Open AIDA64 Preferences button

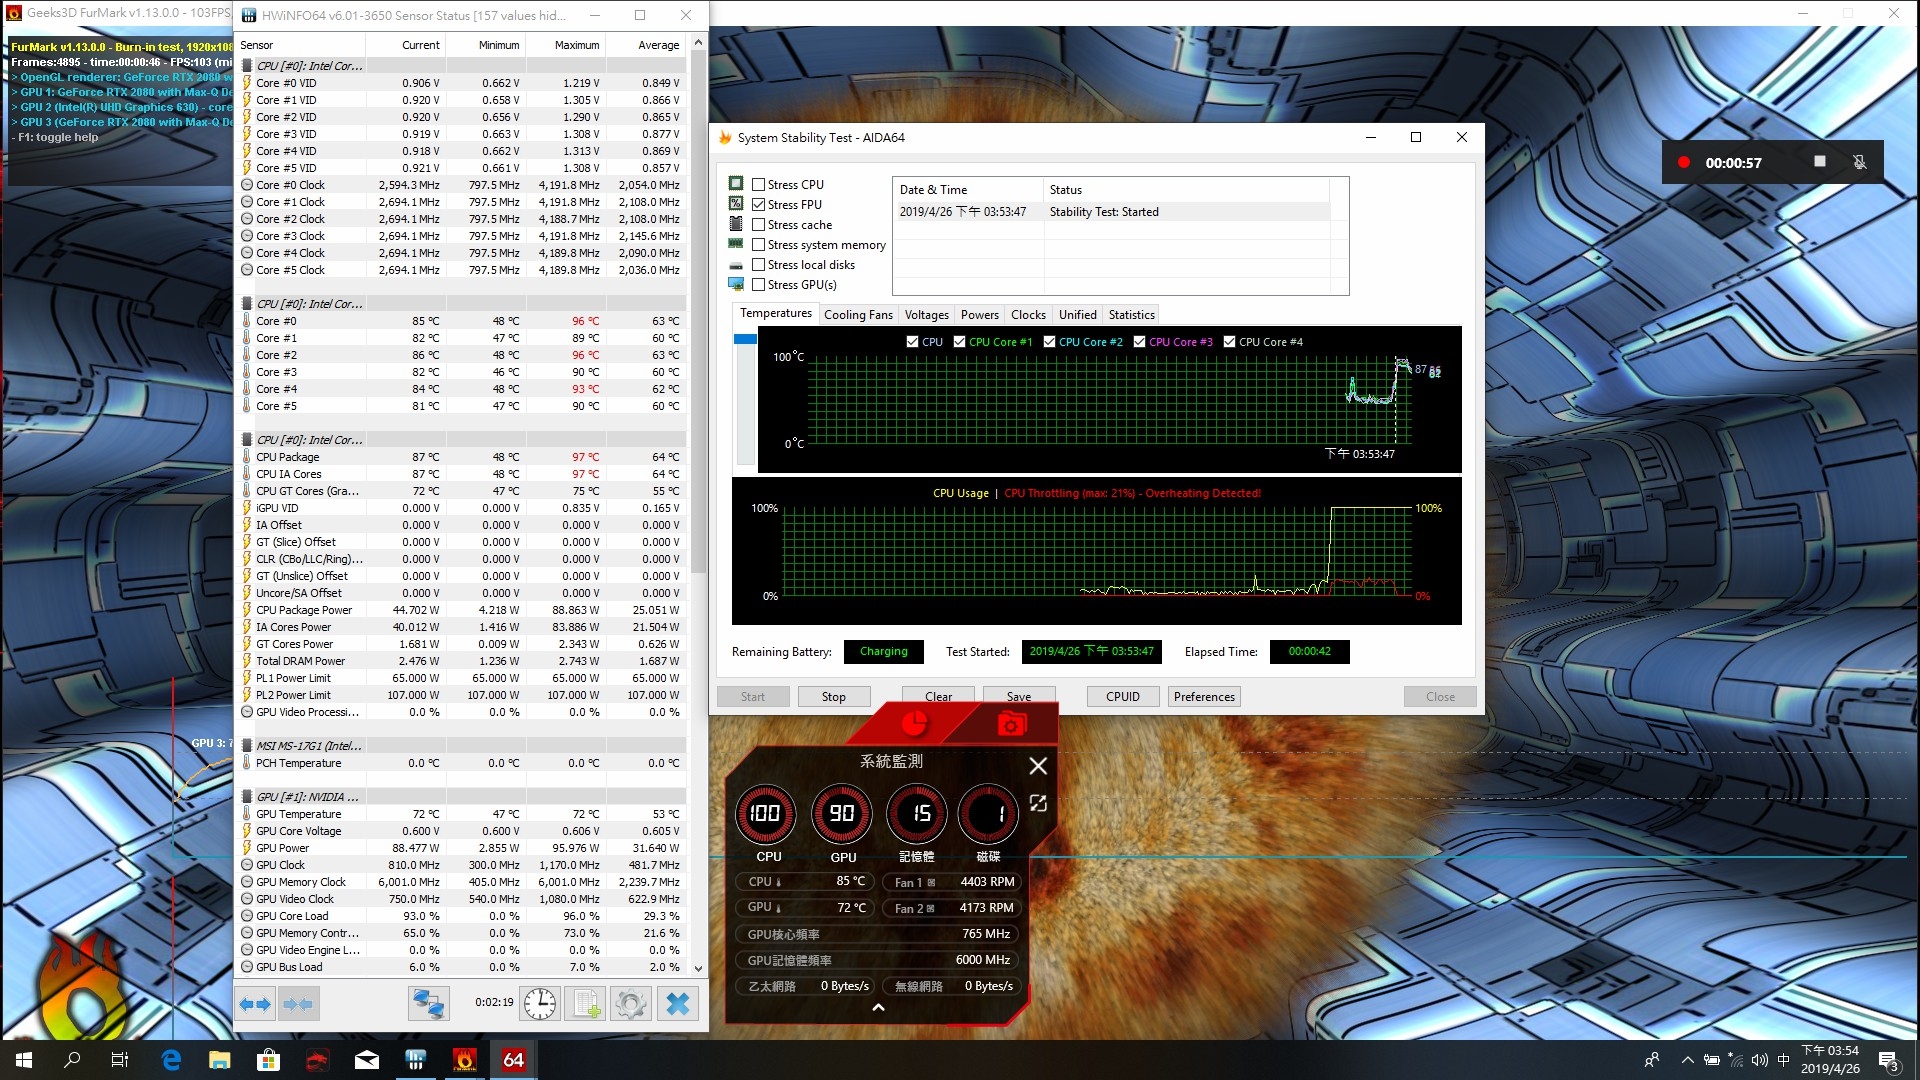pos(1204,697)
